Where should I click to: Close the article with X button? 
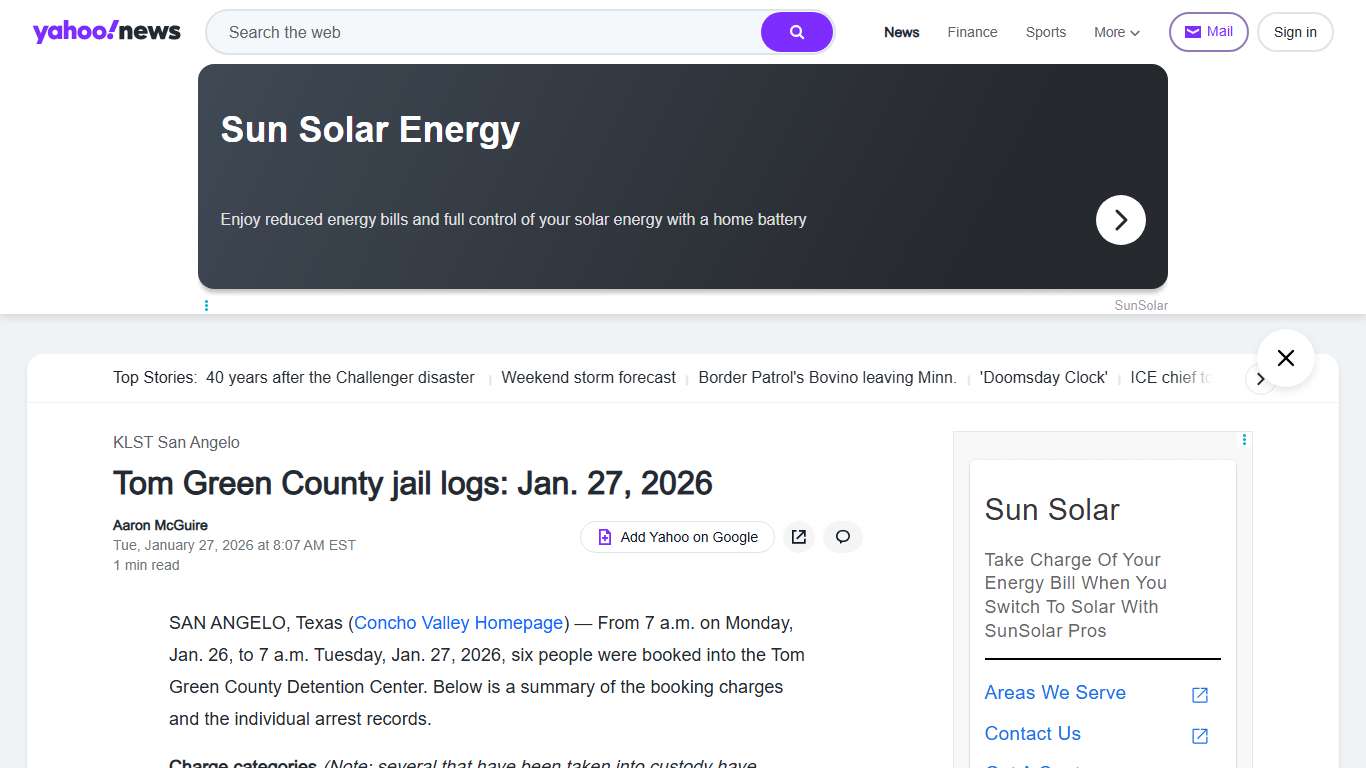pos(1285,358)
